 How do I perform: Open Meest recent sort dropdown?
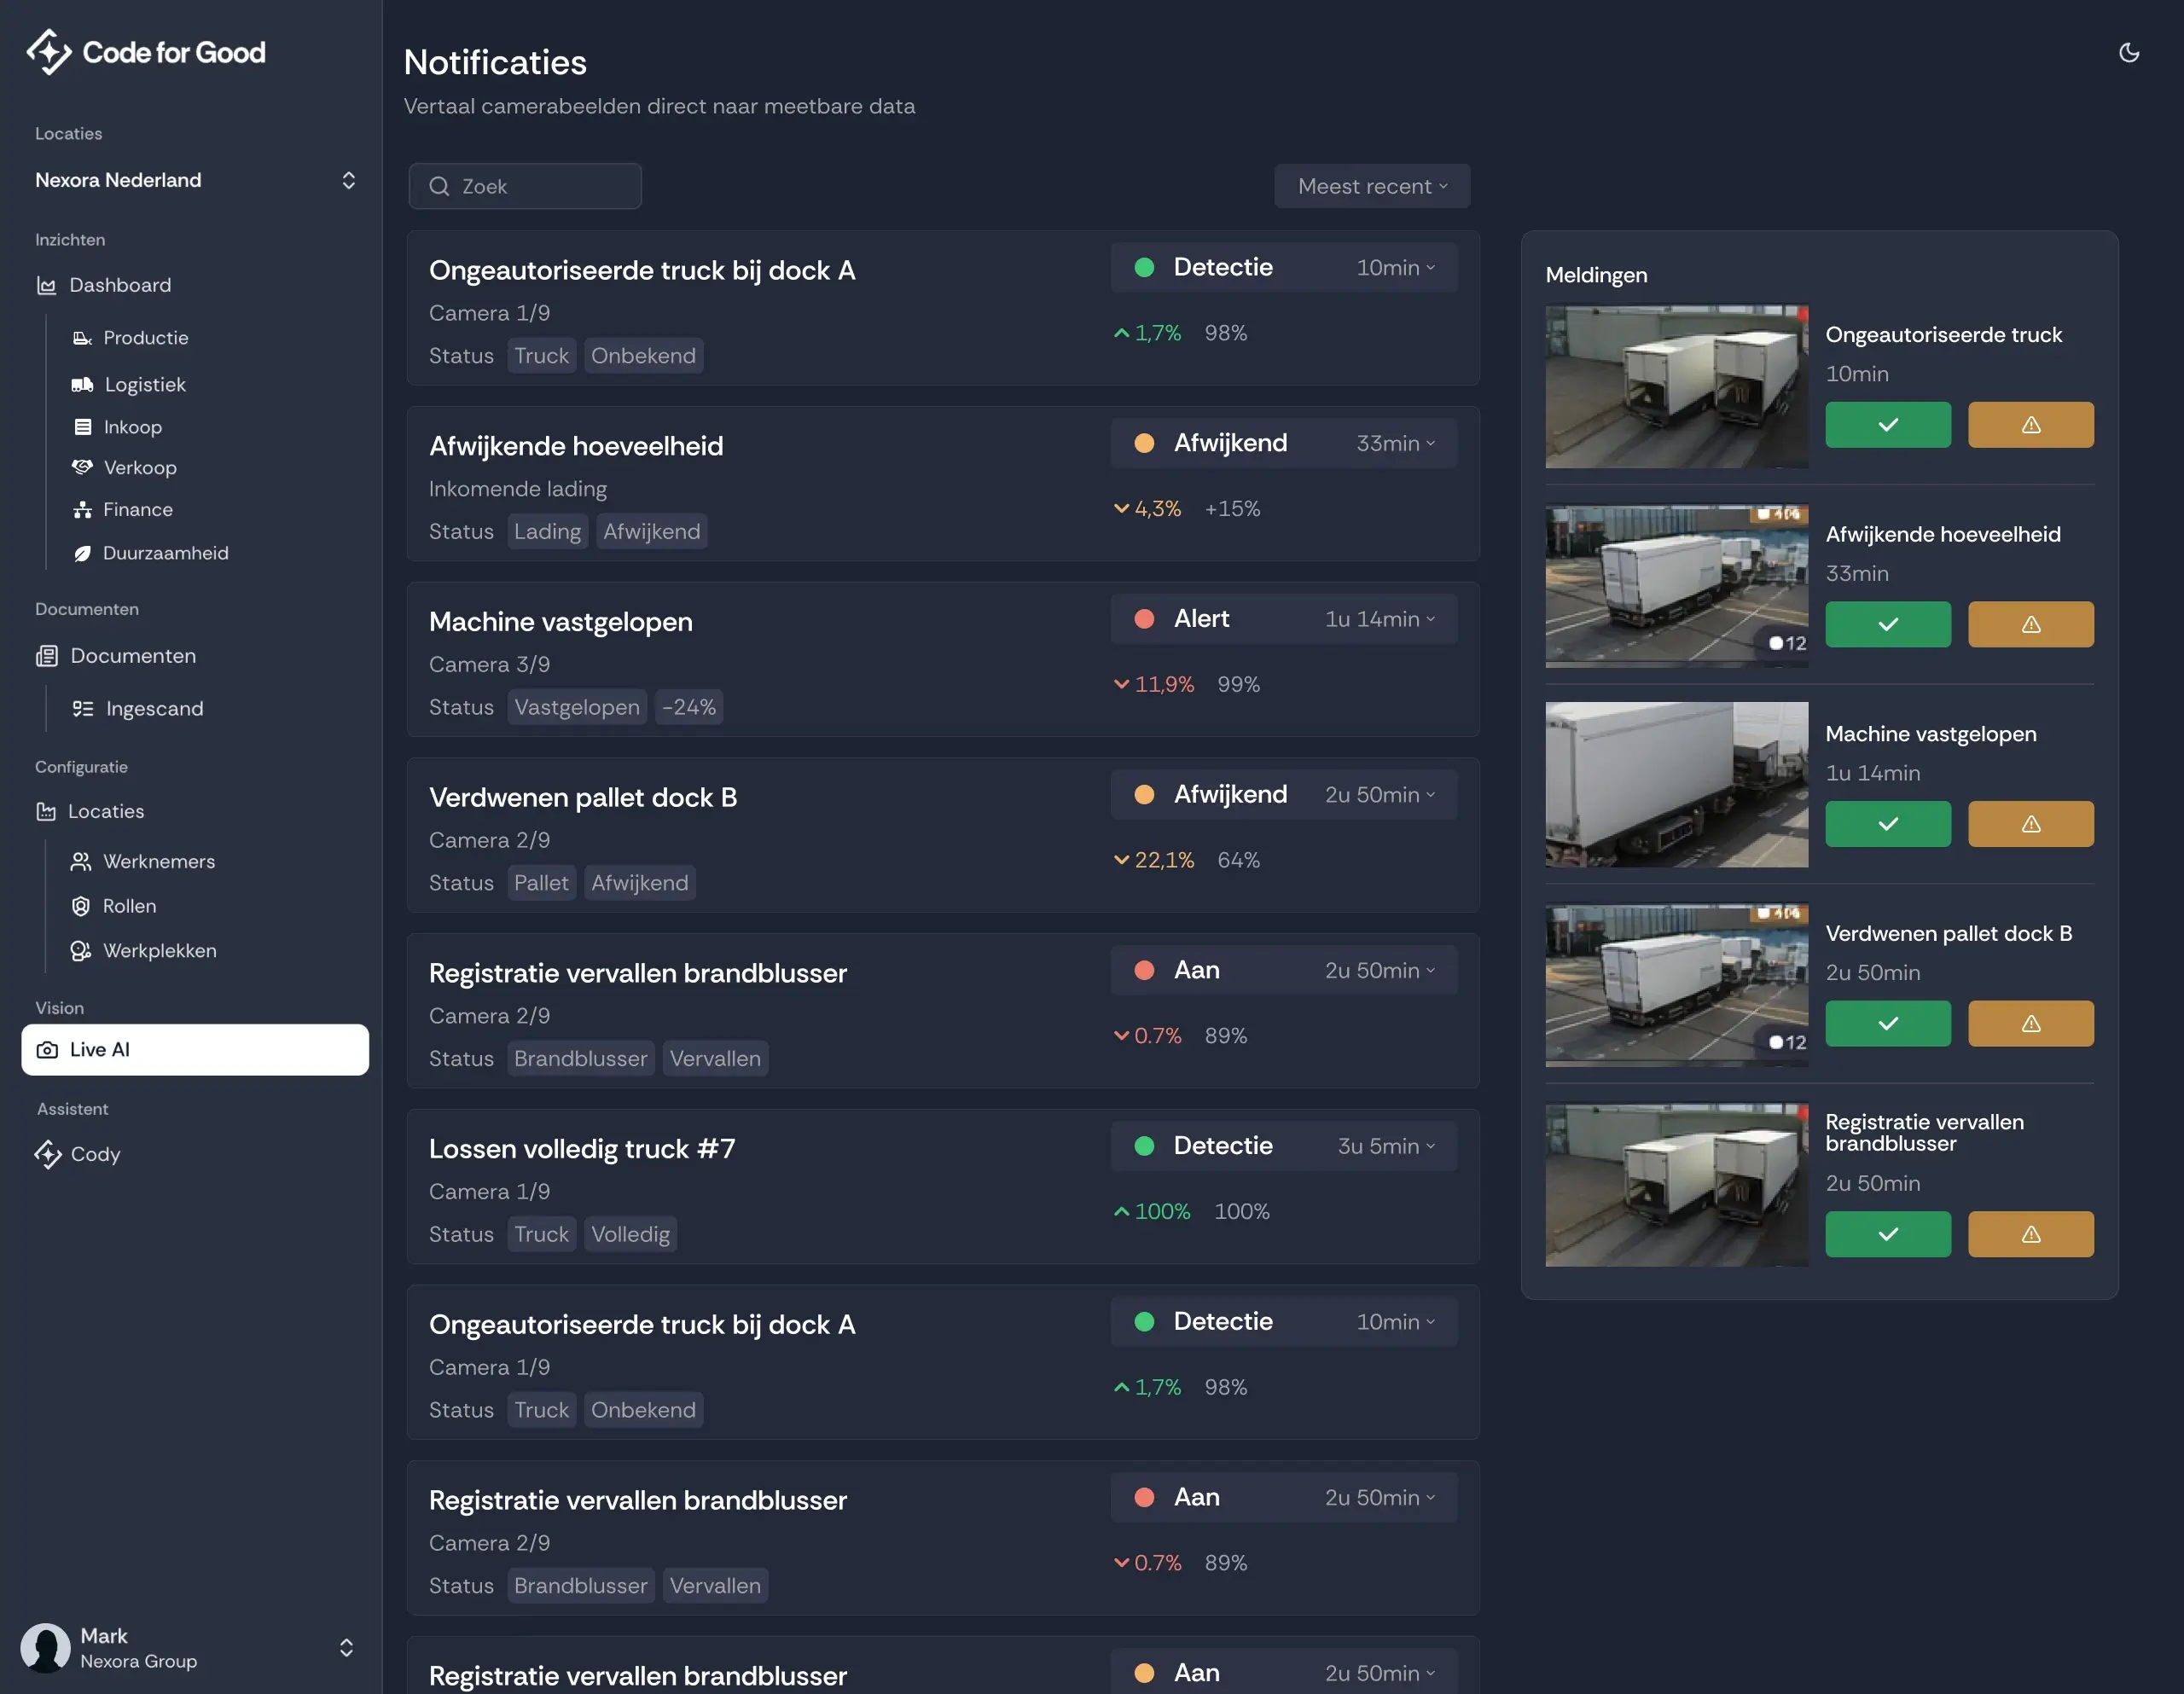(1371, 186)
